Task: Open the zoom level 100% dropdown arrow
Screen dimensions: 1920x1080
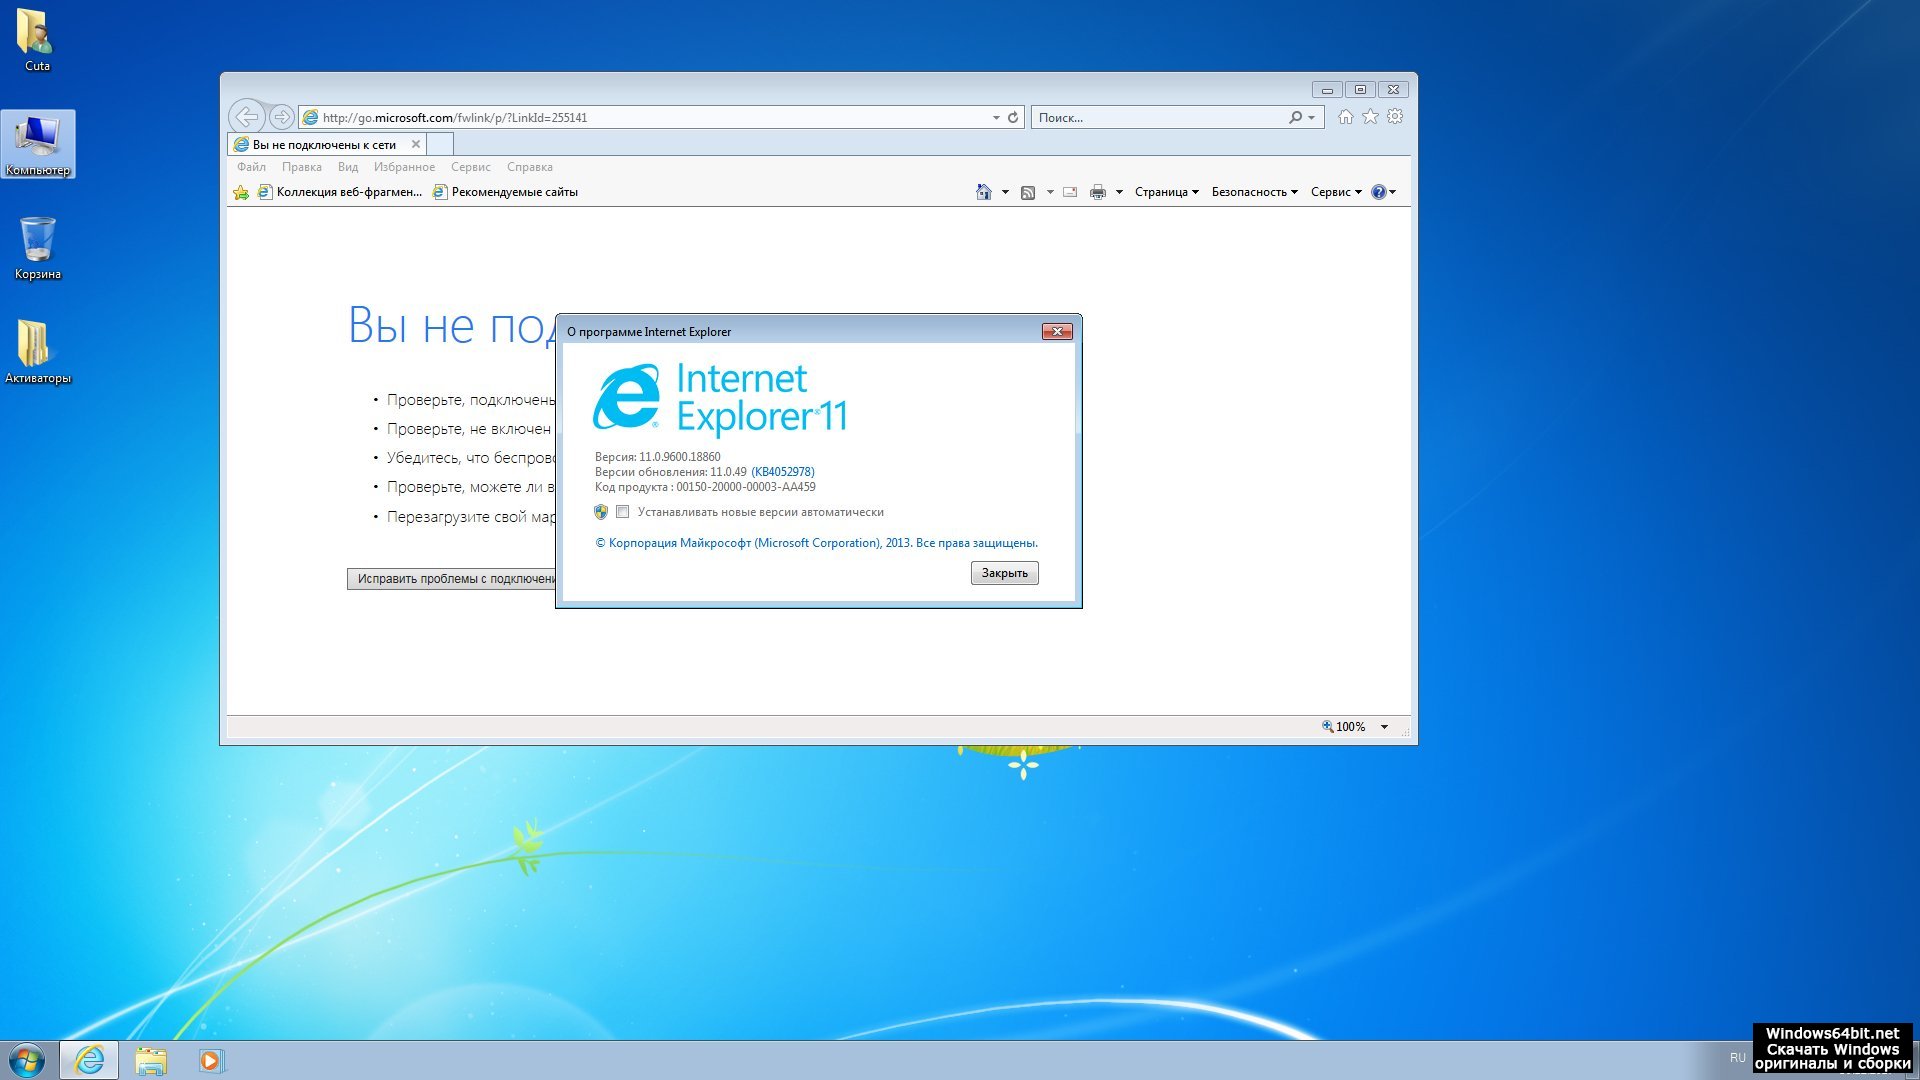Action: click(1385, 727)
